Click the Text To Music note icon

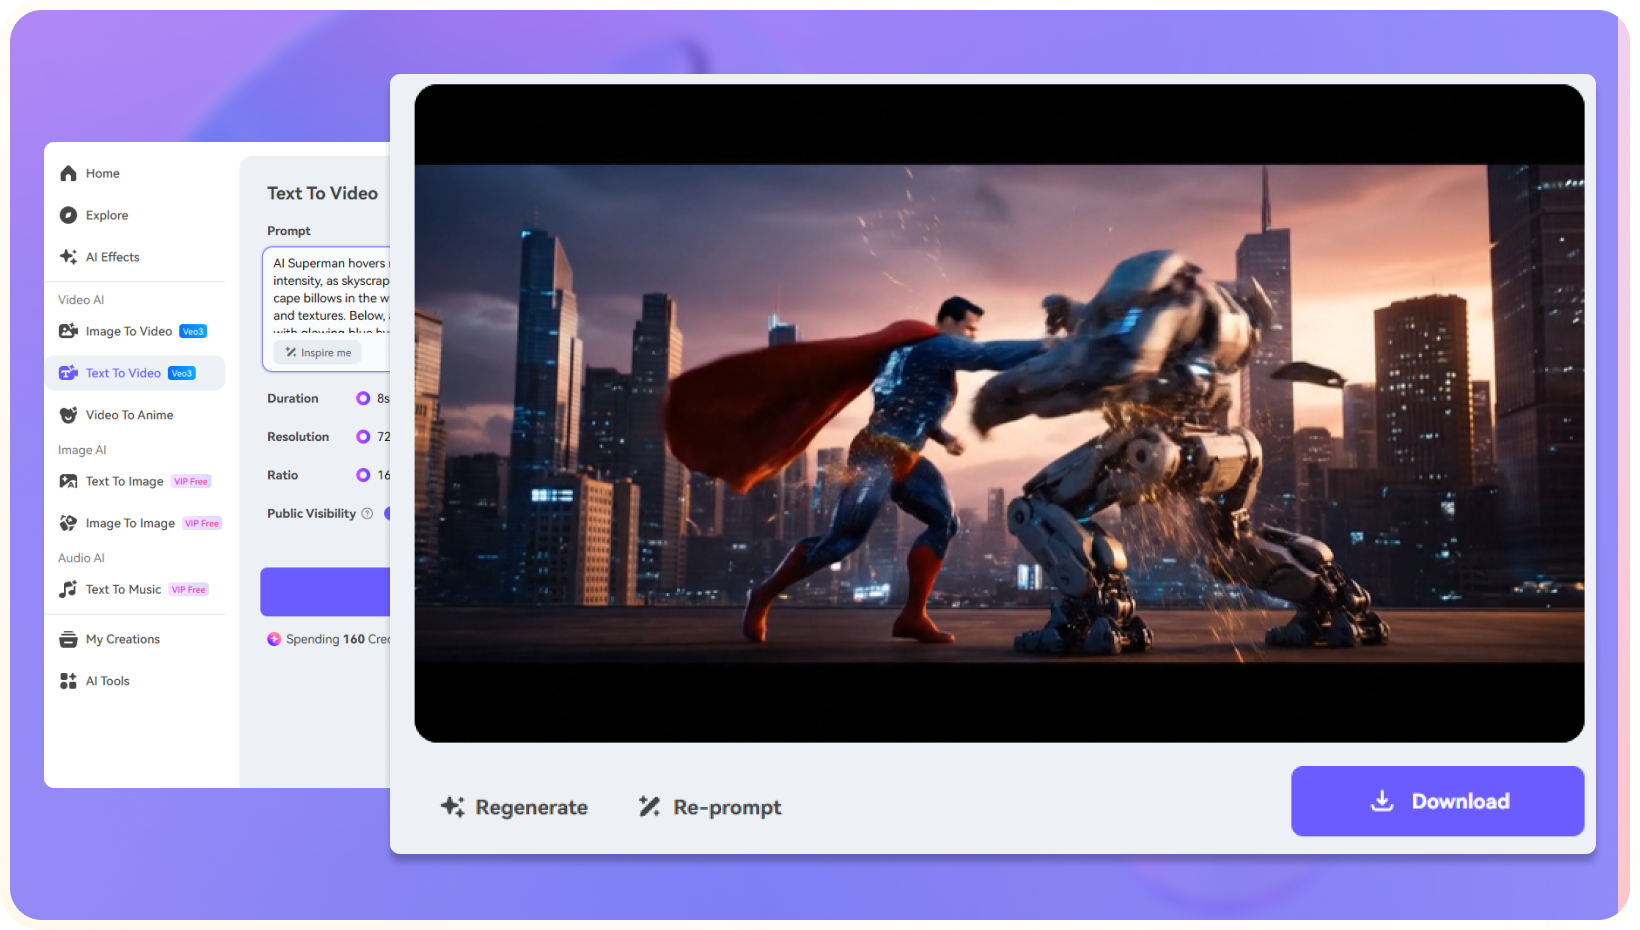pos(68,589)
